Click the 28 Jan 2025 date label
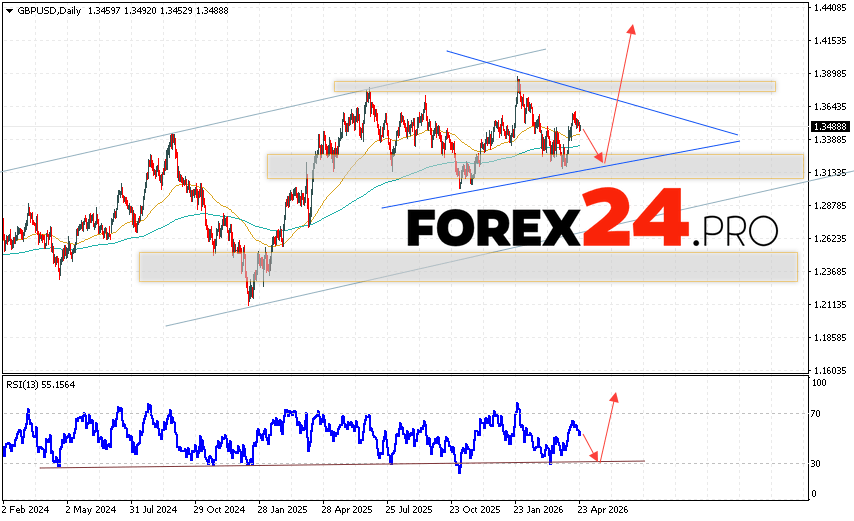Image resolution: width=854 pixels, height=521 pixels. tap(281, 509)
